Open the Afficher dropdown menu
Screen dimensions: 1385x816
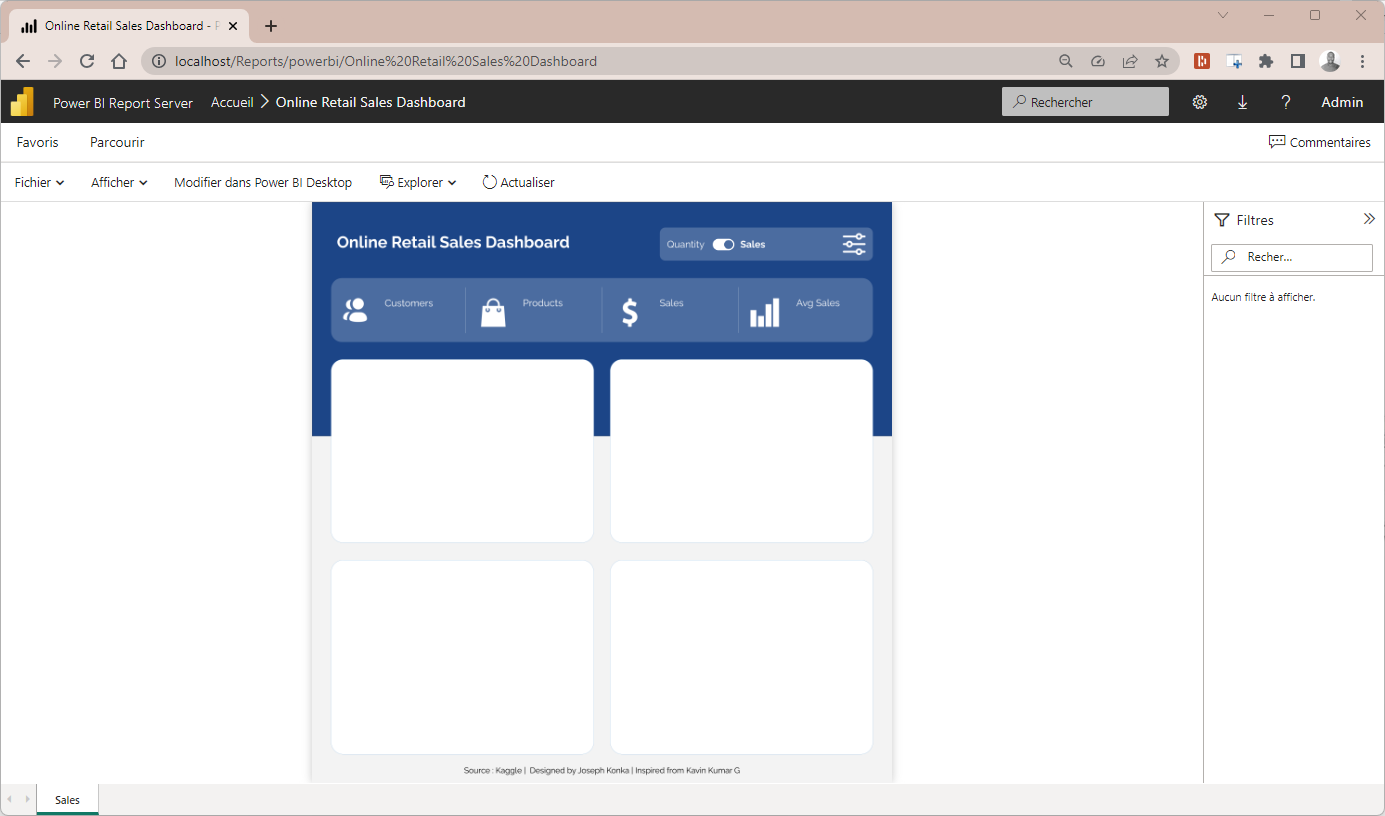(x=119, y=182)
